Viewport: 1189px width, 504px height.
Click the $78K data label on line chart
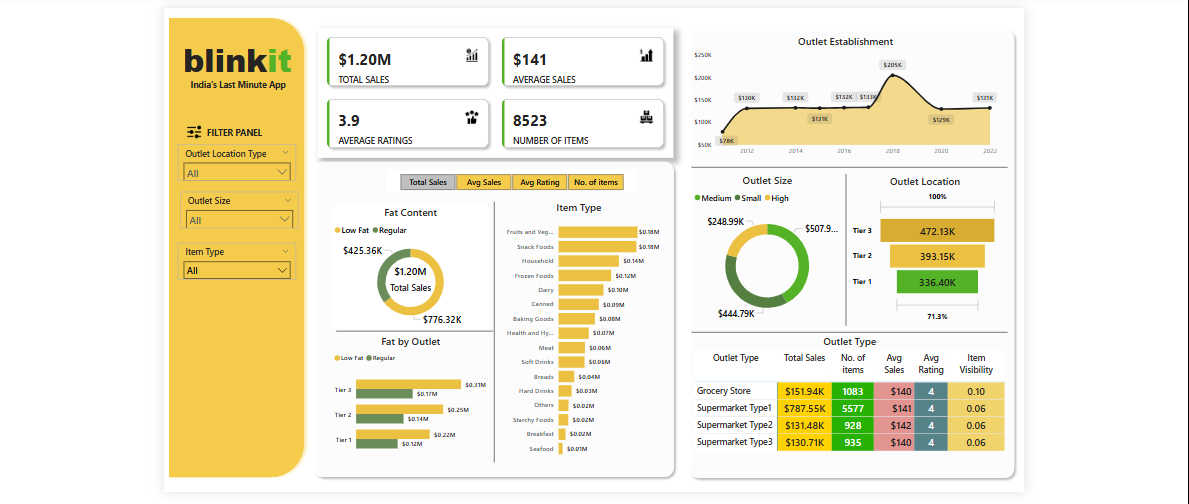pos(726,140)
